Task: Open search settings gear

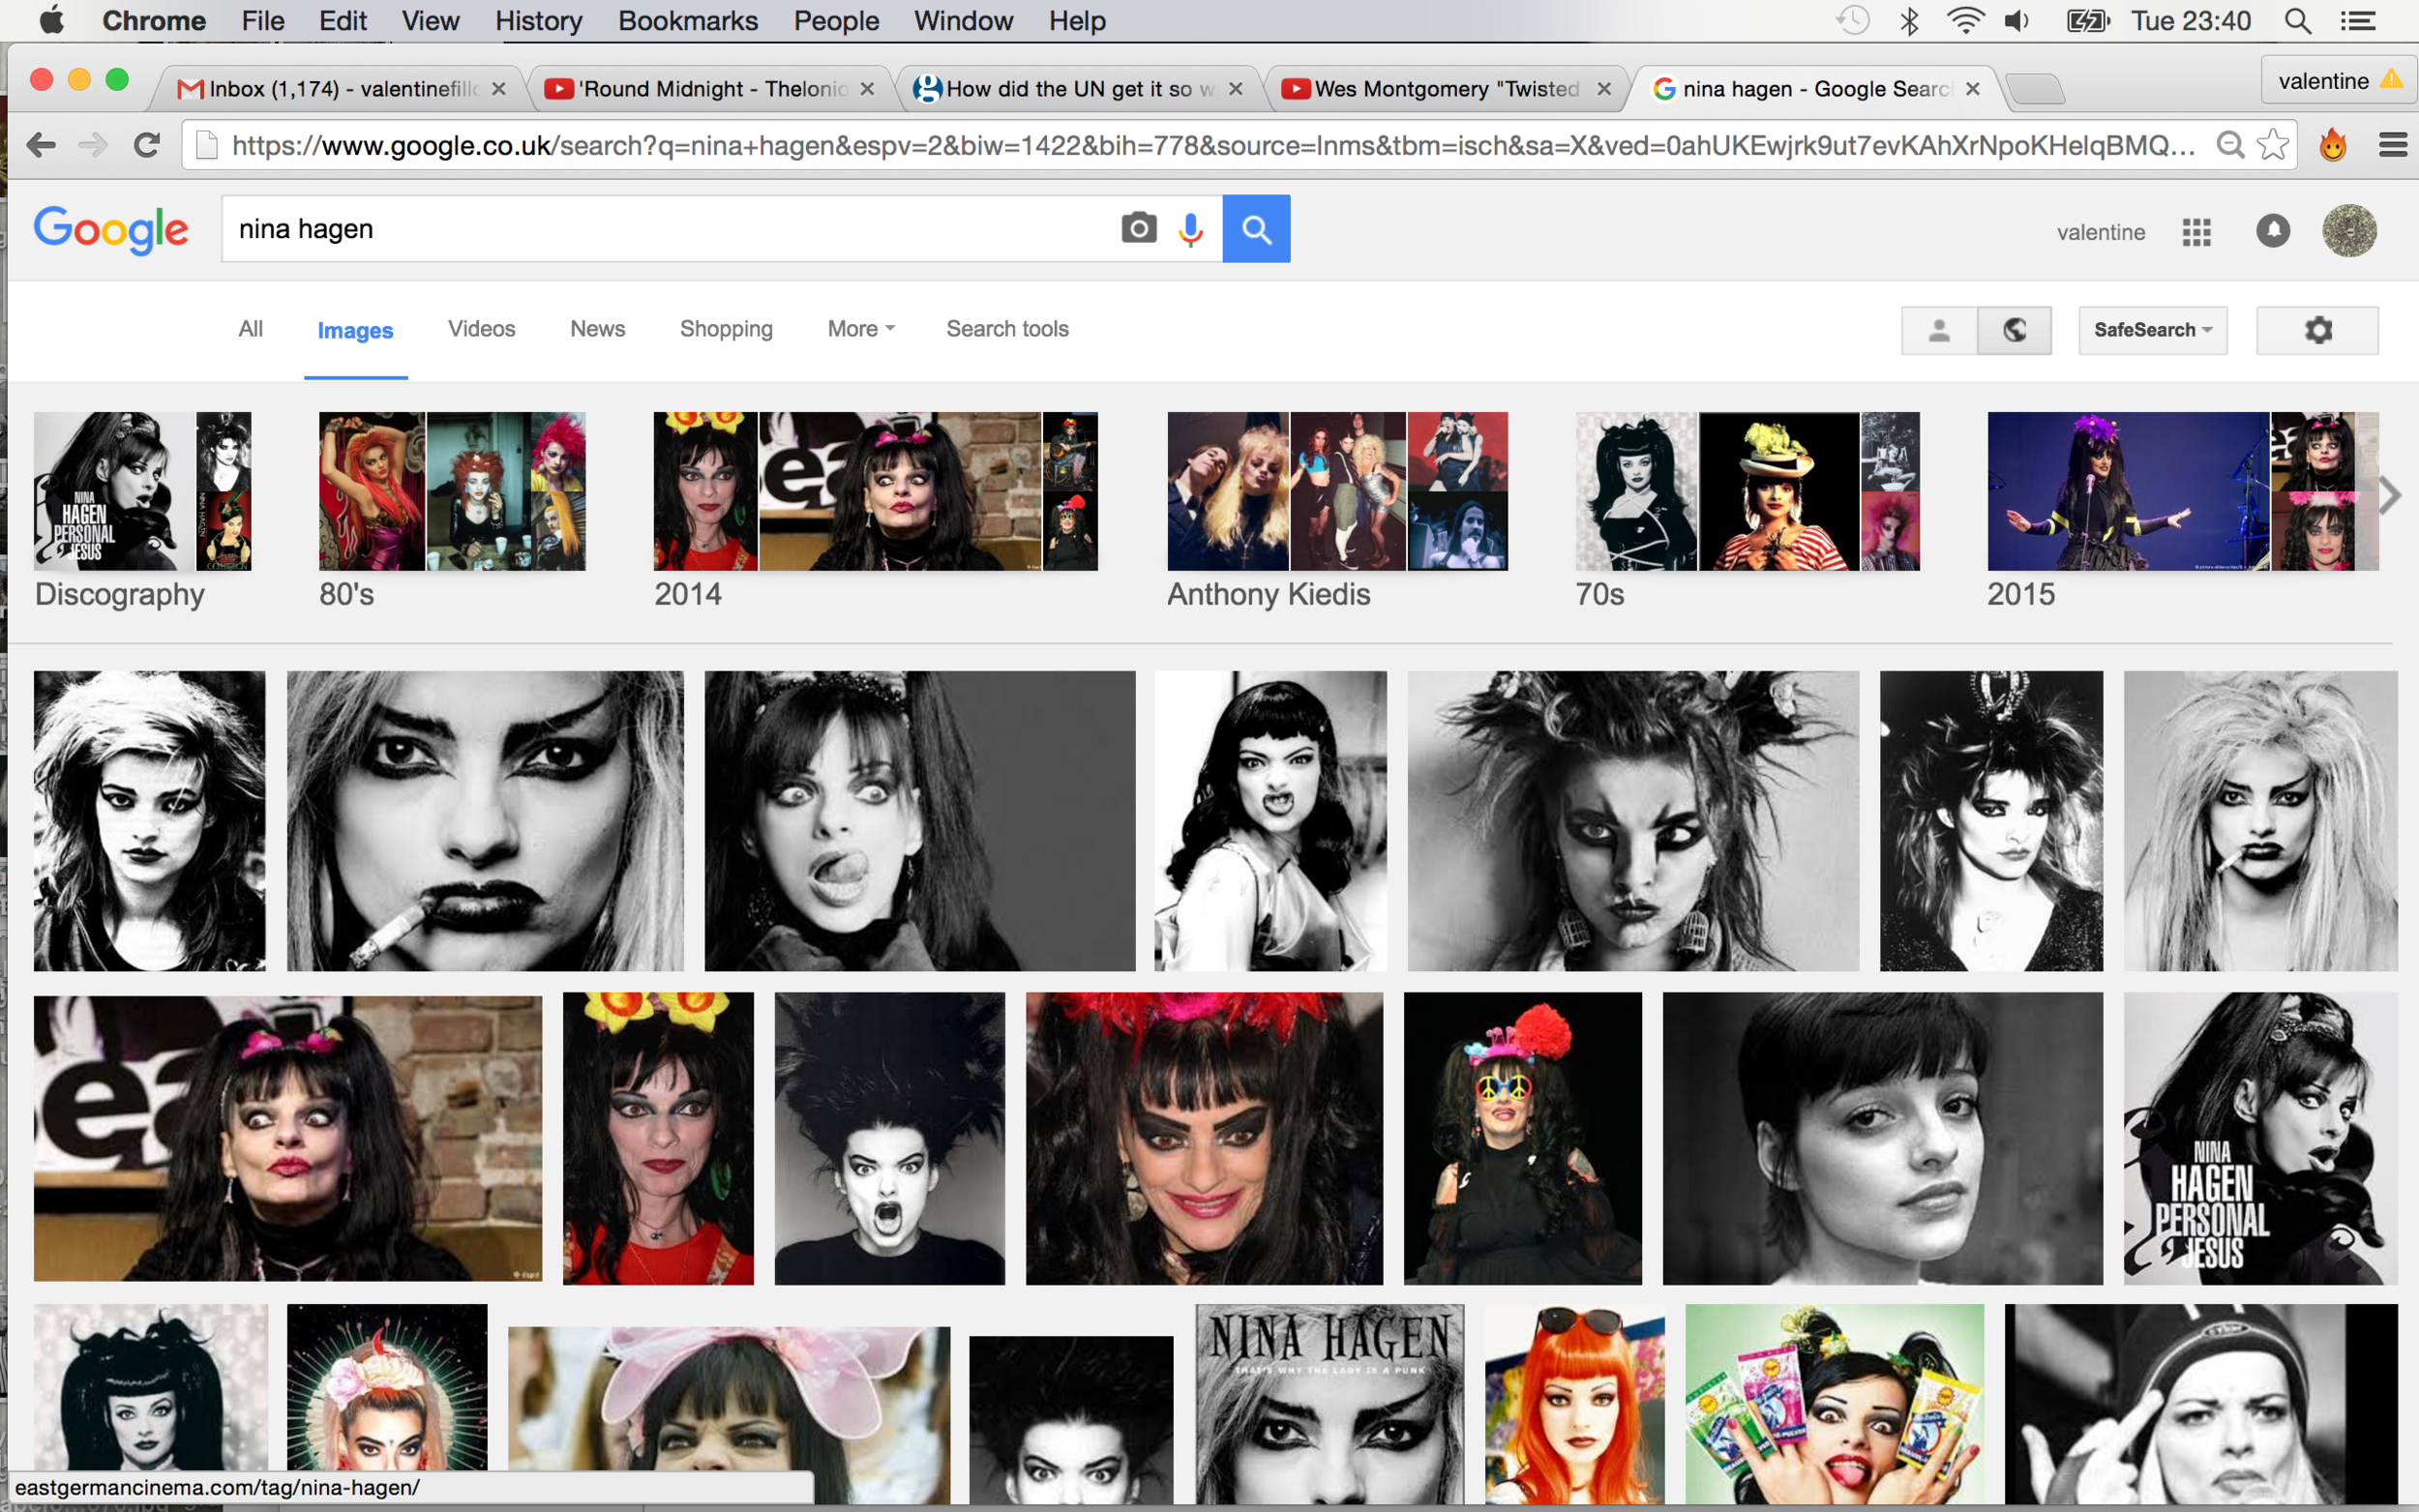Action: click(2317, 330)
